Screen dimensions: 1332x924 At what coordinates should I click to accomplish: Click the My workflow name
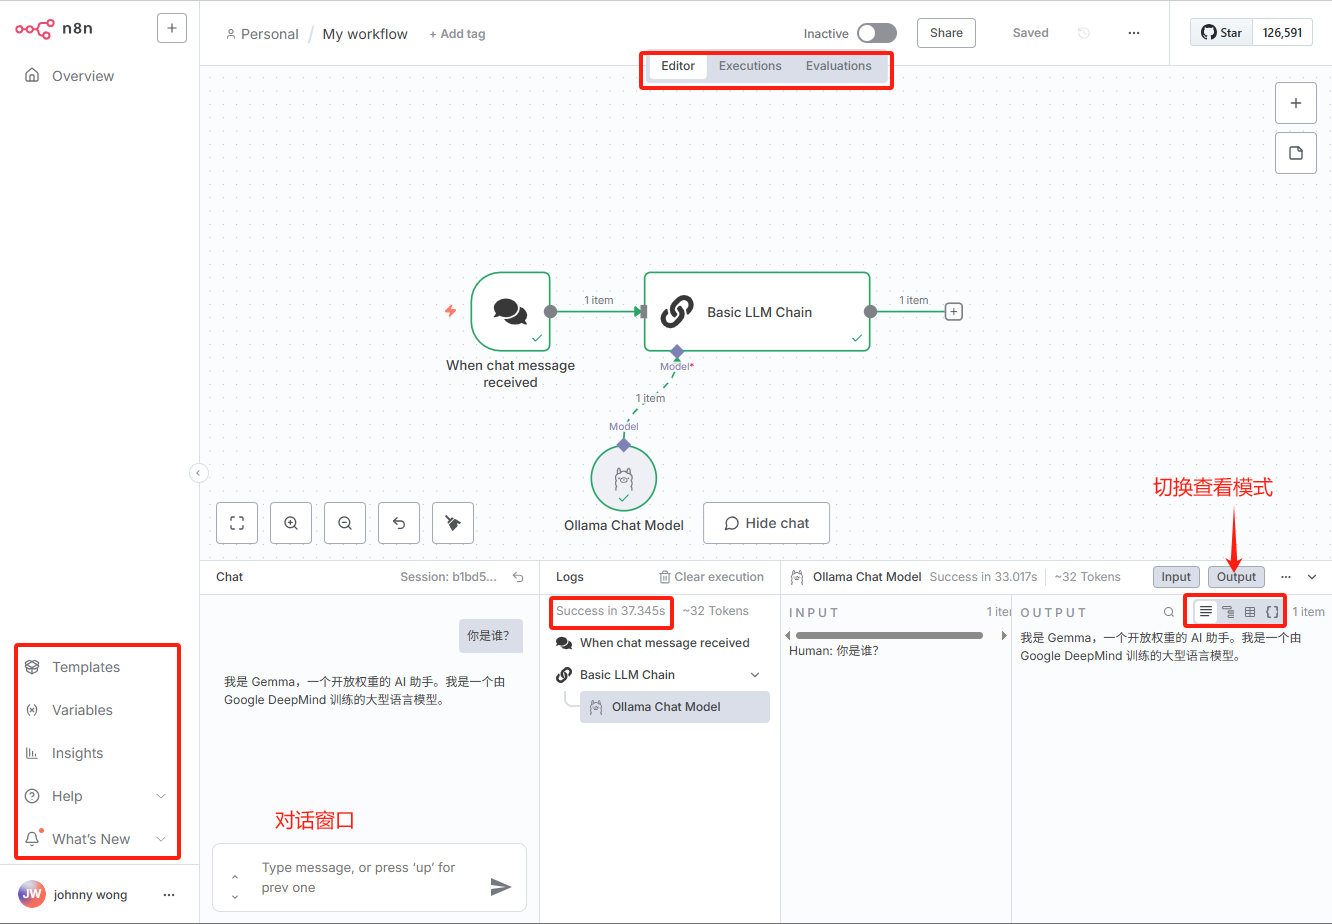365,34
